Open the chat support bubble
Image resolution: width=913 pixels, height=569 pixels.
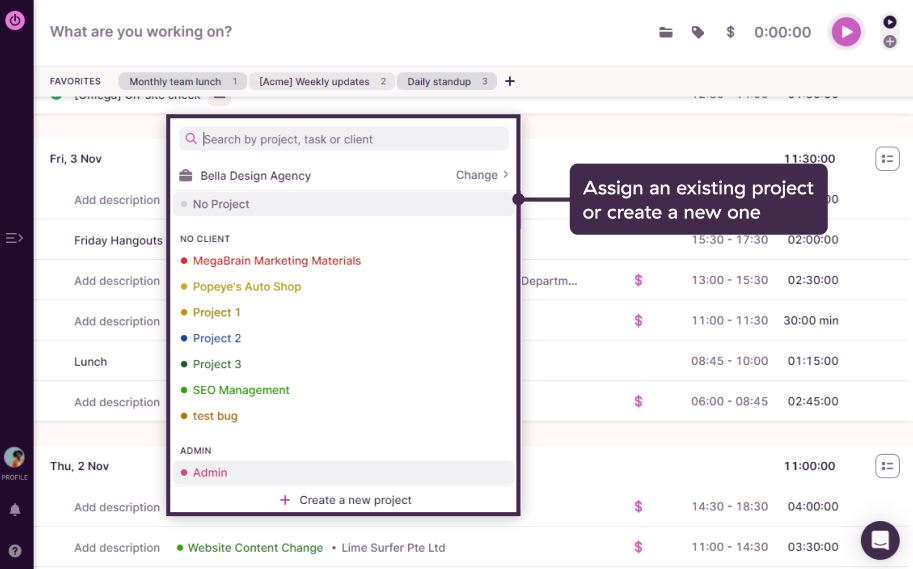point(880,541)
